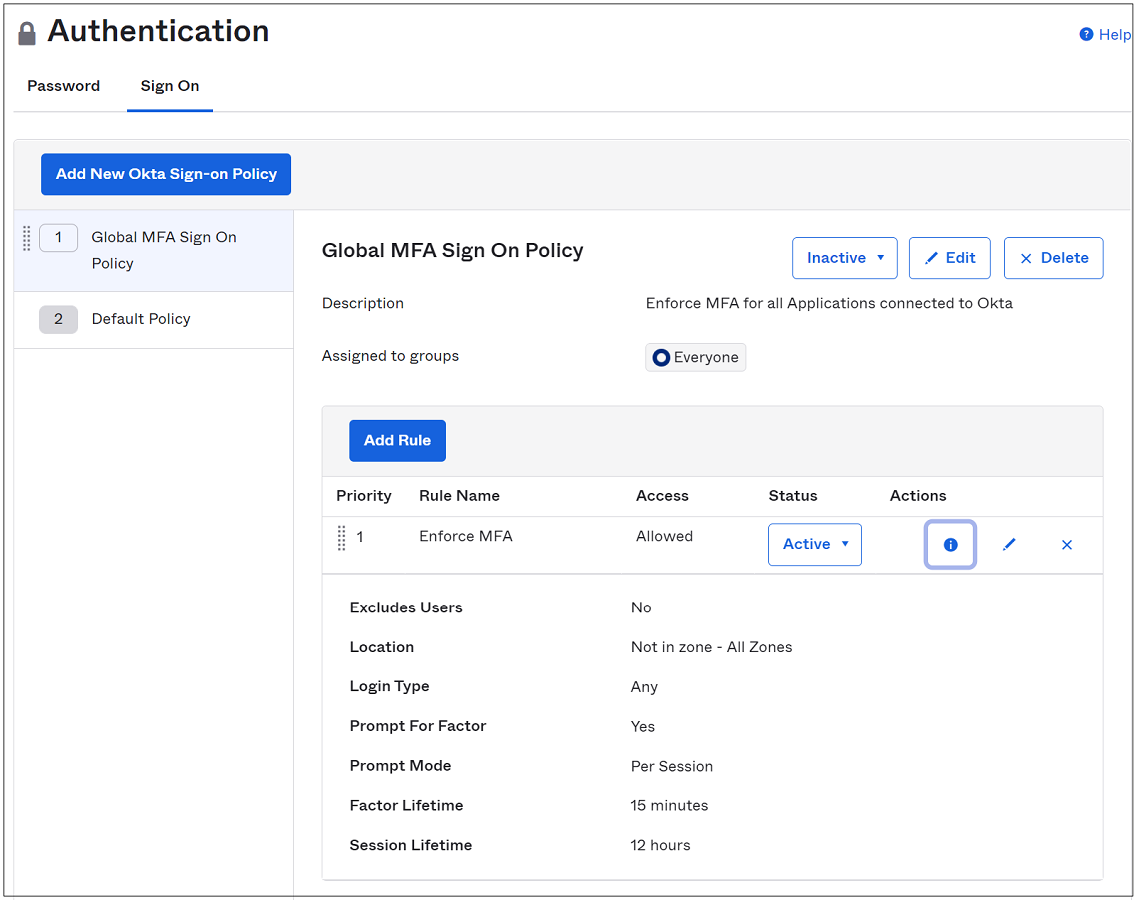Viewport: 1134px width, 900px height.
Task: Delete the Global MFA Sign On Policy
Action: [x=1053, y=258]
